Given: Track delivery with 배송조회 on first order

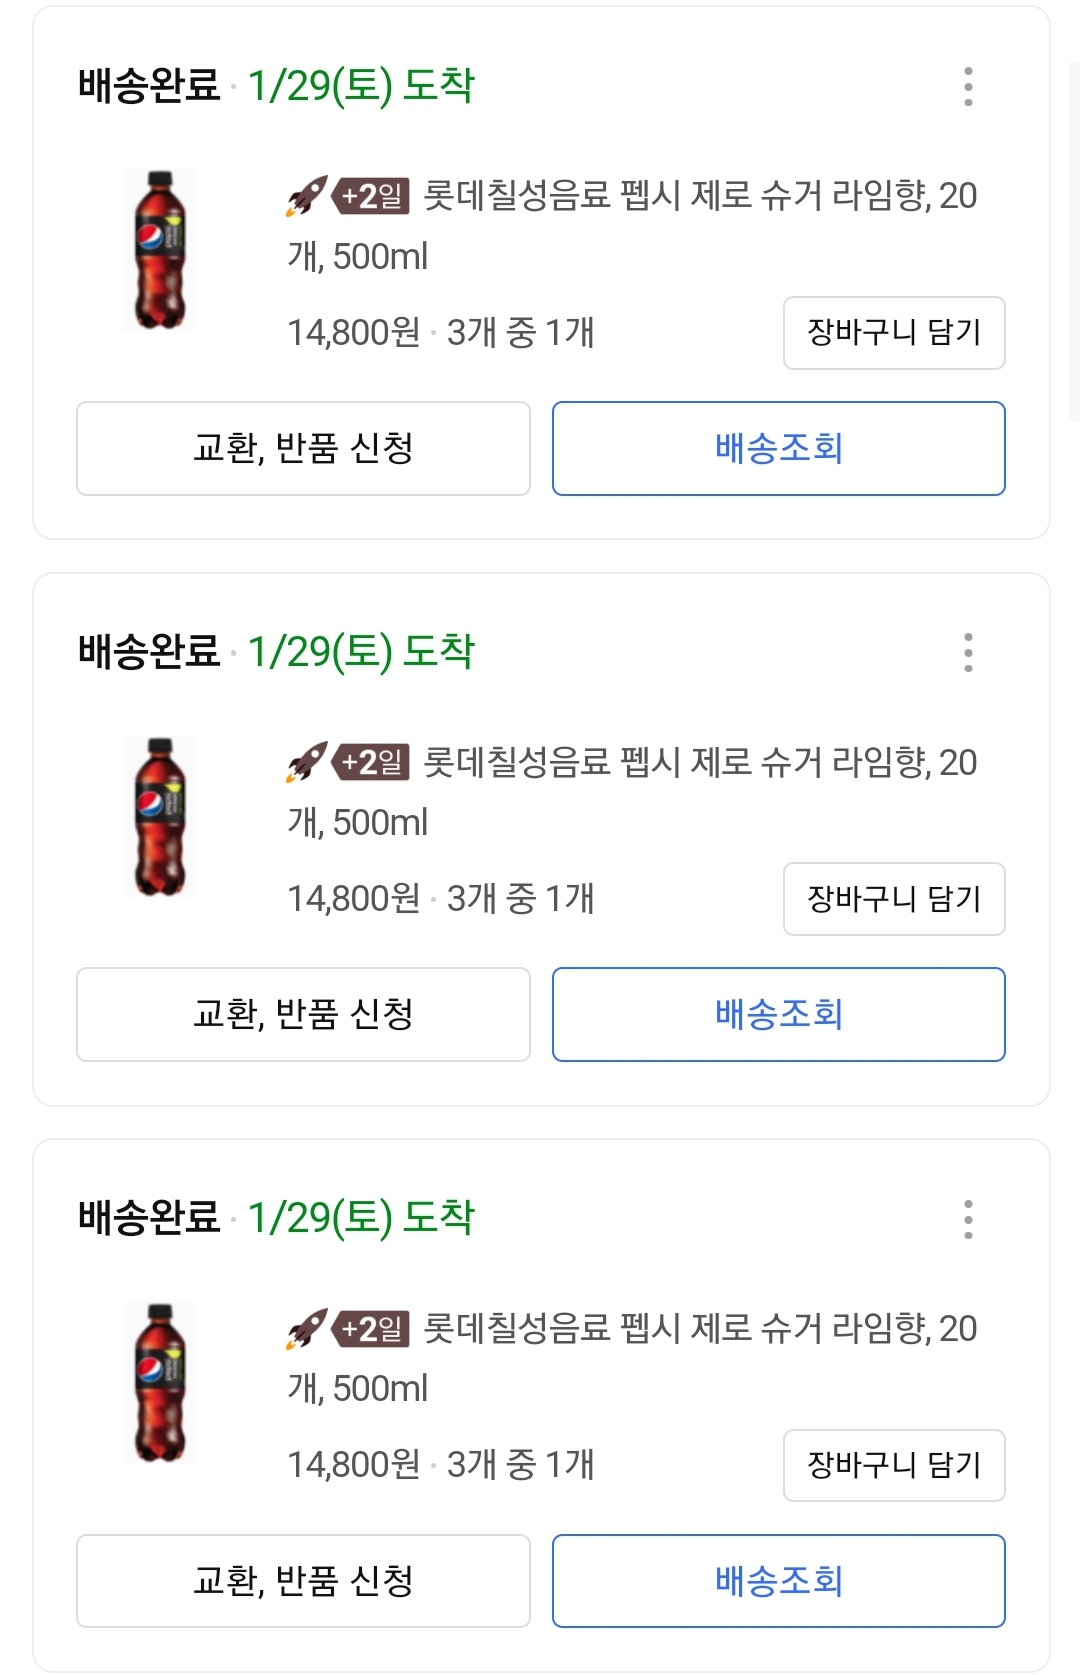Looking at the screenshot, I should [778, 449].
